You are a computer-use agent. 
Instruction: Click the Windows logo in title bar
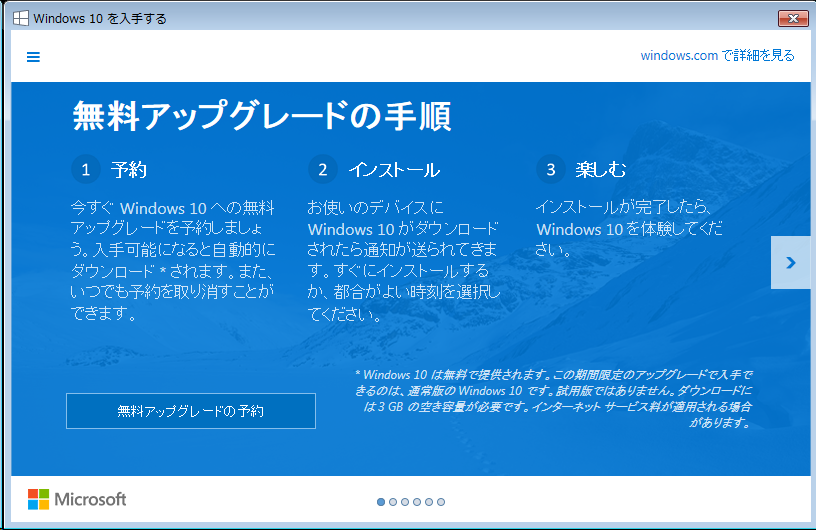click(x=21, y=18)
